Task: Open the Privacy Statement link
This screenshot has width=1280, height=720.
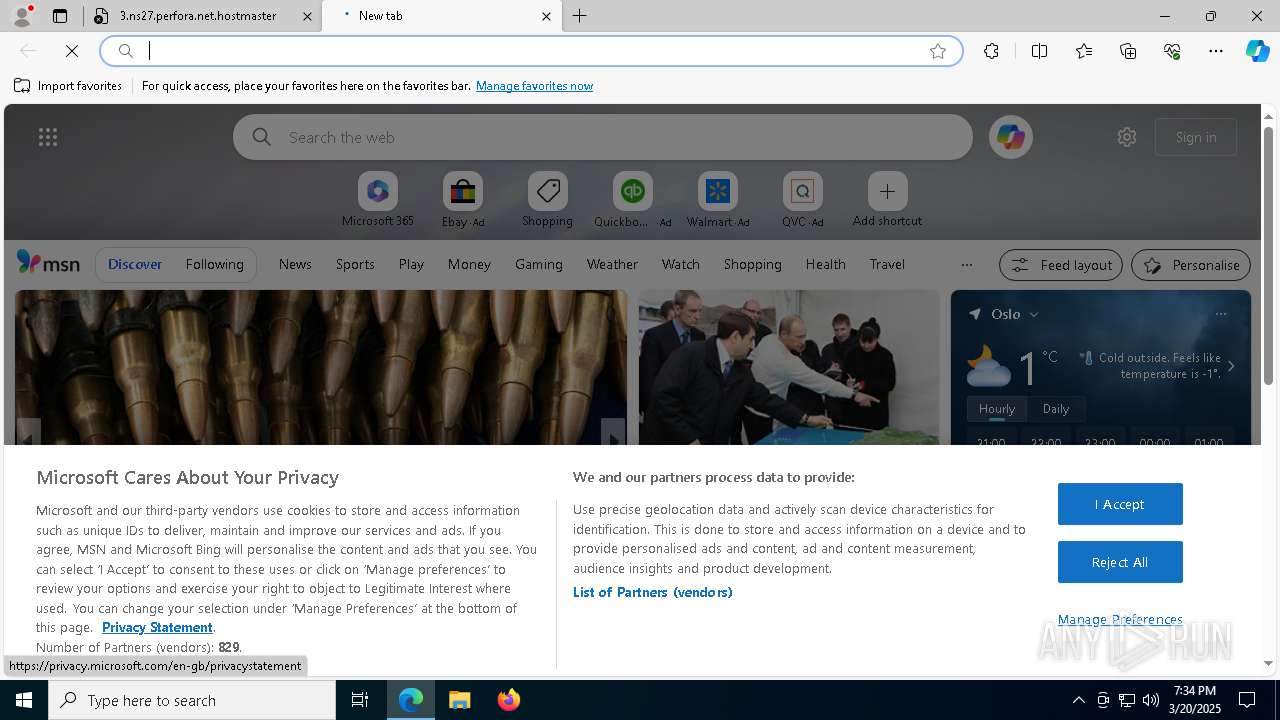Action: coord(157,627)
